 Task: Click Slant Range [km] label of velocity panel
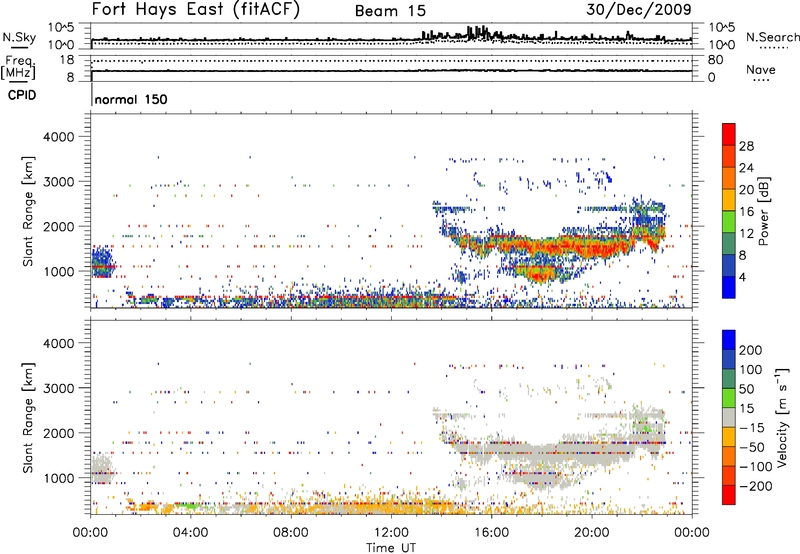pyautogui.click(x=28, y=418)
